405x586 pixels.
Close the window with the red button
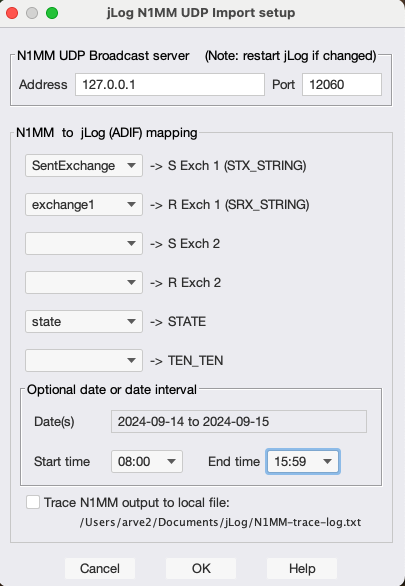12,13
